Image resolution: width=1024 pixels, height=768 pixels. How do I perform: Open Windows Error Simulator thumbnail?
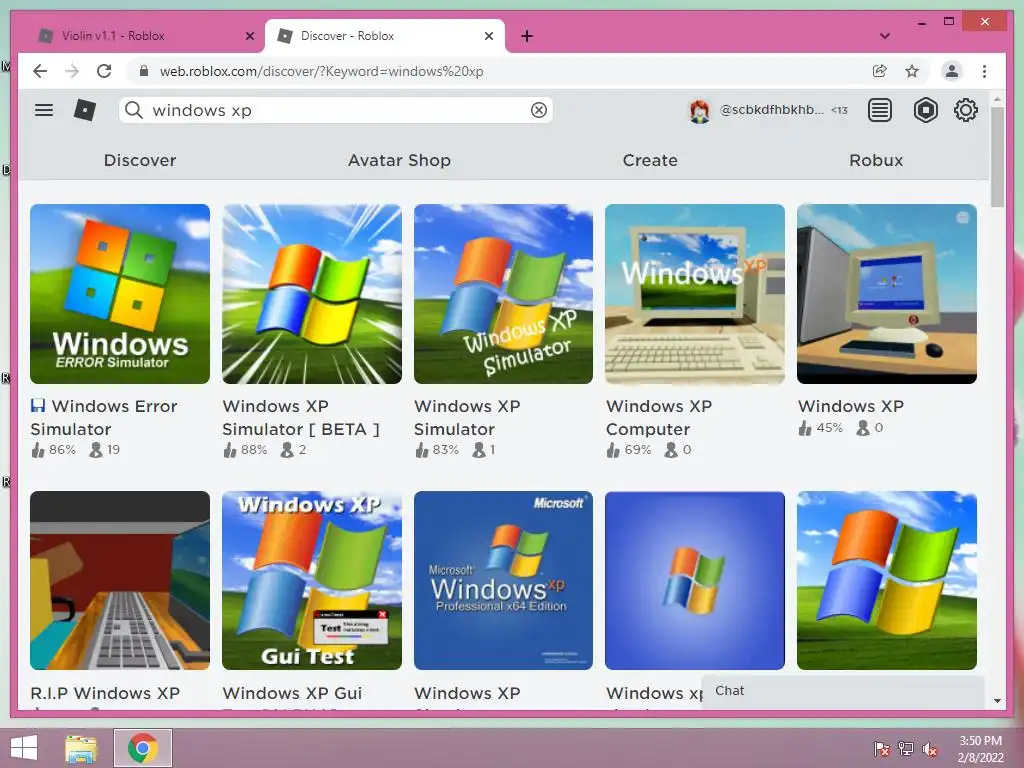tap(120, 294)
